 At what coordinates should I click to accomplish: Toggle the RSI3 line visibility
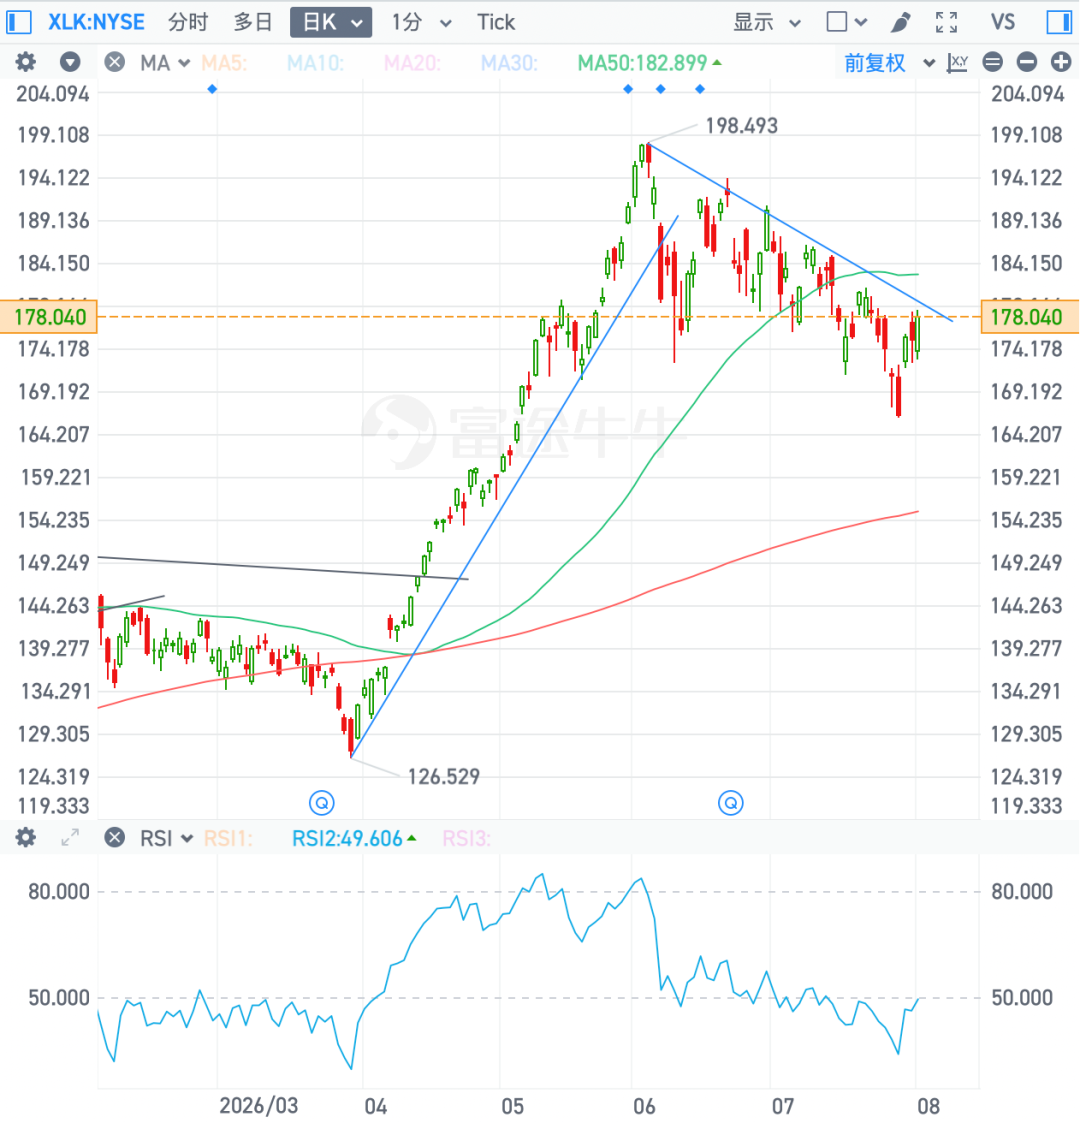tap(466, 838)
